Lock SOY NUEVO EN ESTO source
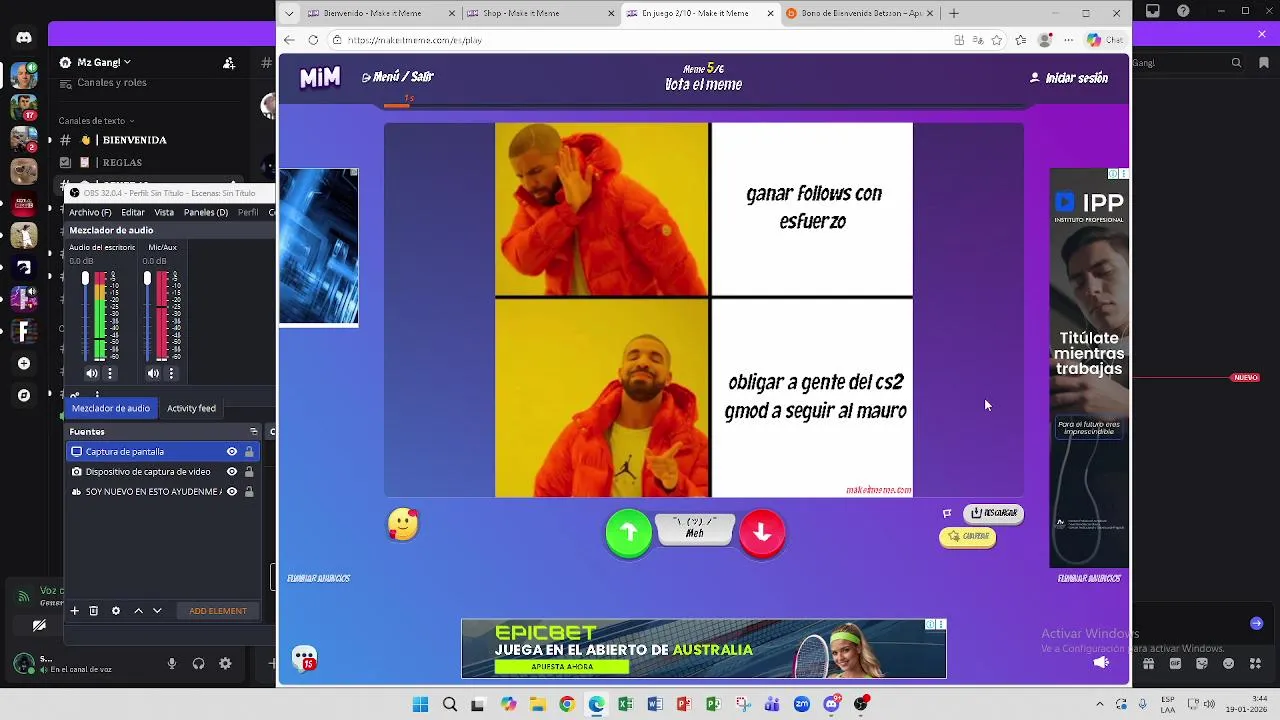This screenshot has width=1280, height=720. (249, 492)
